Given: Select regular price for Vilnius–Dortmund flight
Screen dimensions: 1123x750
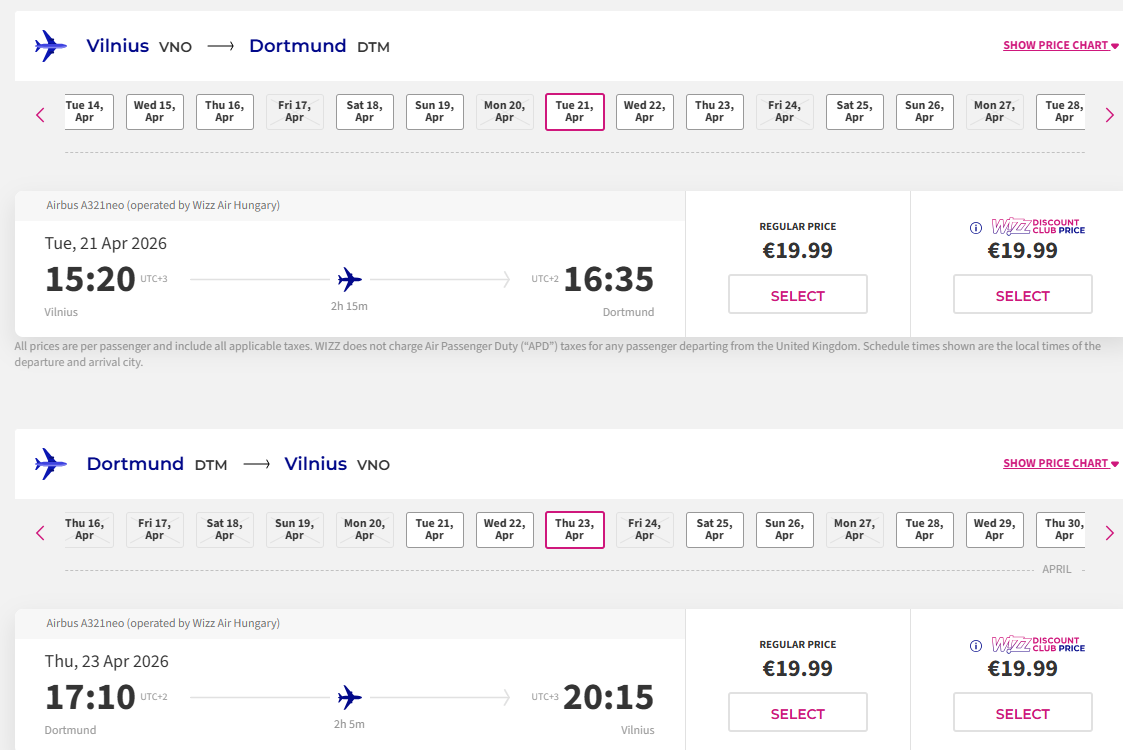Looking at the screenshot, I should 797,296.
